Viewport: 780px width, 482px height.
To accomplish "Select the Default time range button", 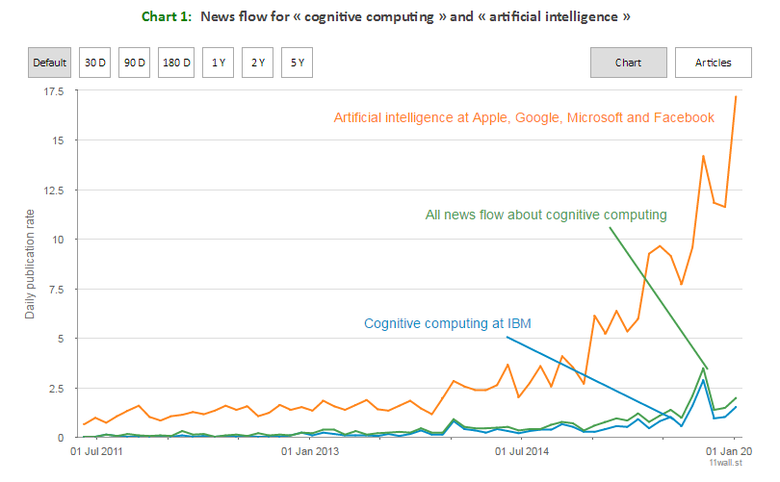I will coord(49,62).
